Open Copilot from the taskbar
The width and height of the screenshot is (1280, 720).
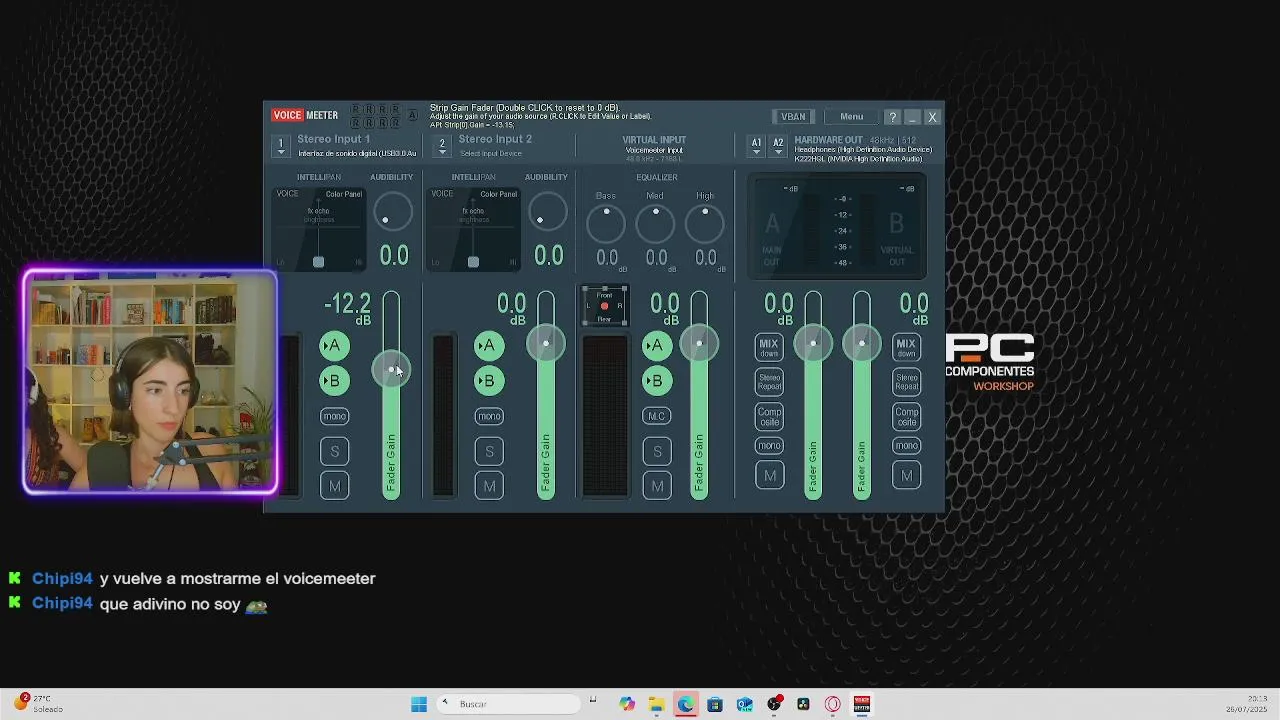click(626, 704)
